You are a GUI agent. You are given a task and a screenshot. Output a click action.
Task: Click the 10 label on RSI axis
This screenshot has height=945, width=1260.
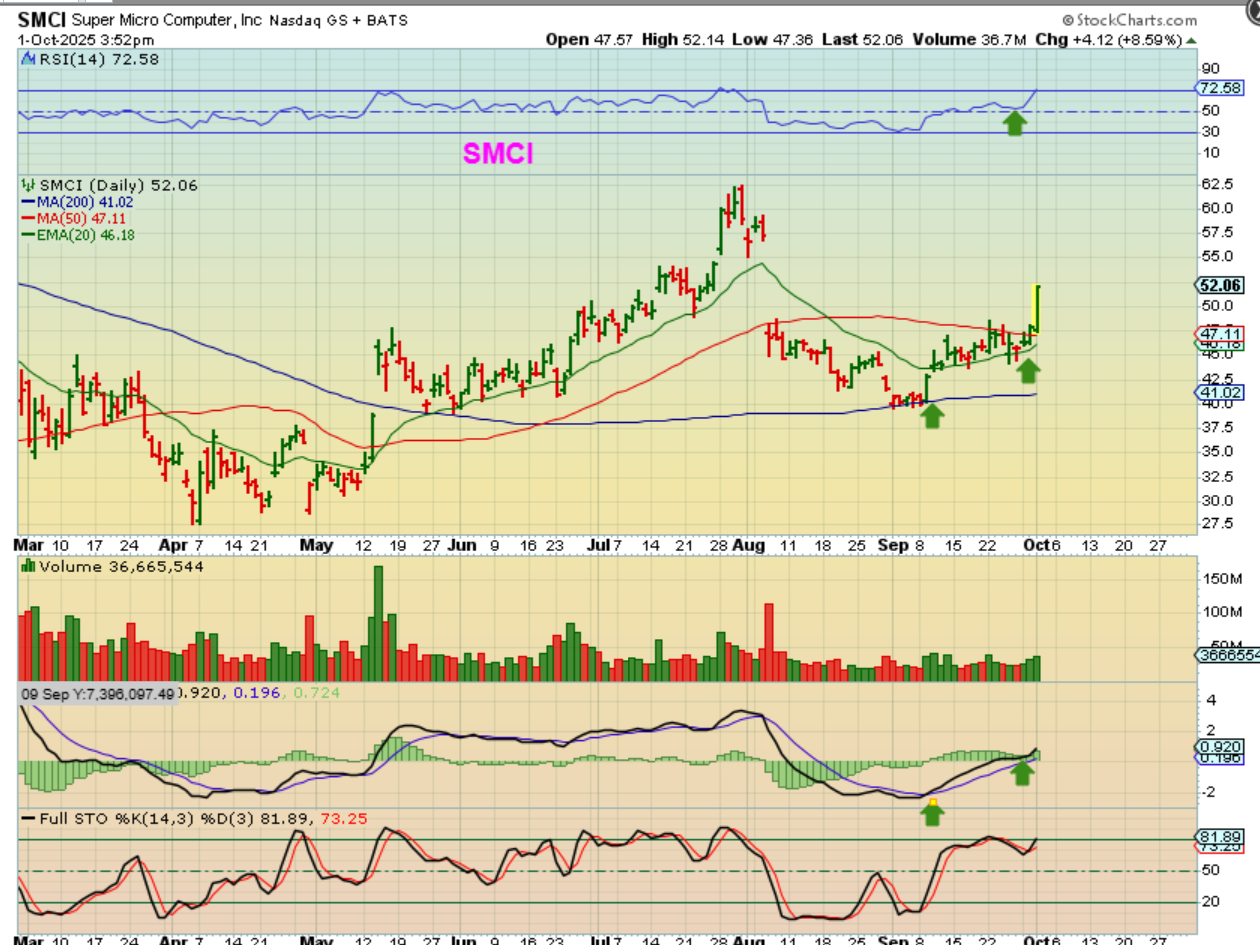[x=1209, y=152]
